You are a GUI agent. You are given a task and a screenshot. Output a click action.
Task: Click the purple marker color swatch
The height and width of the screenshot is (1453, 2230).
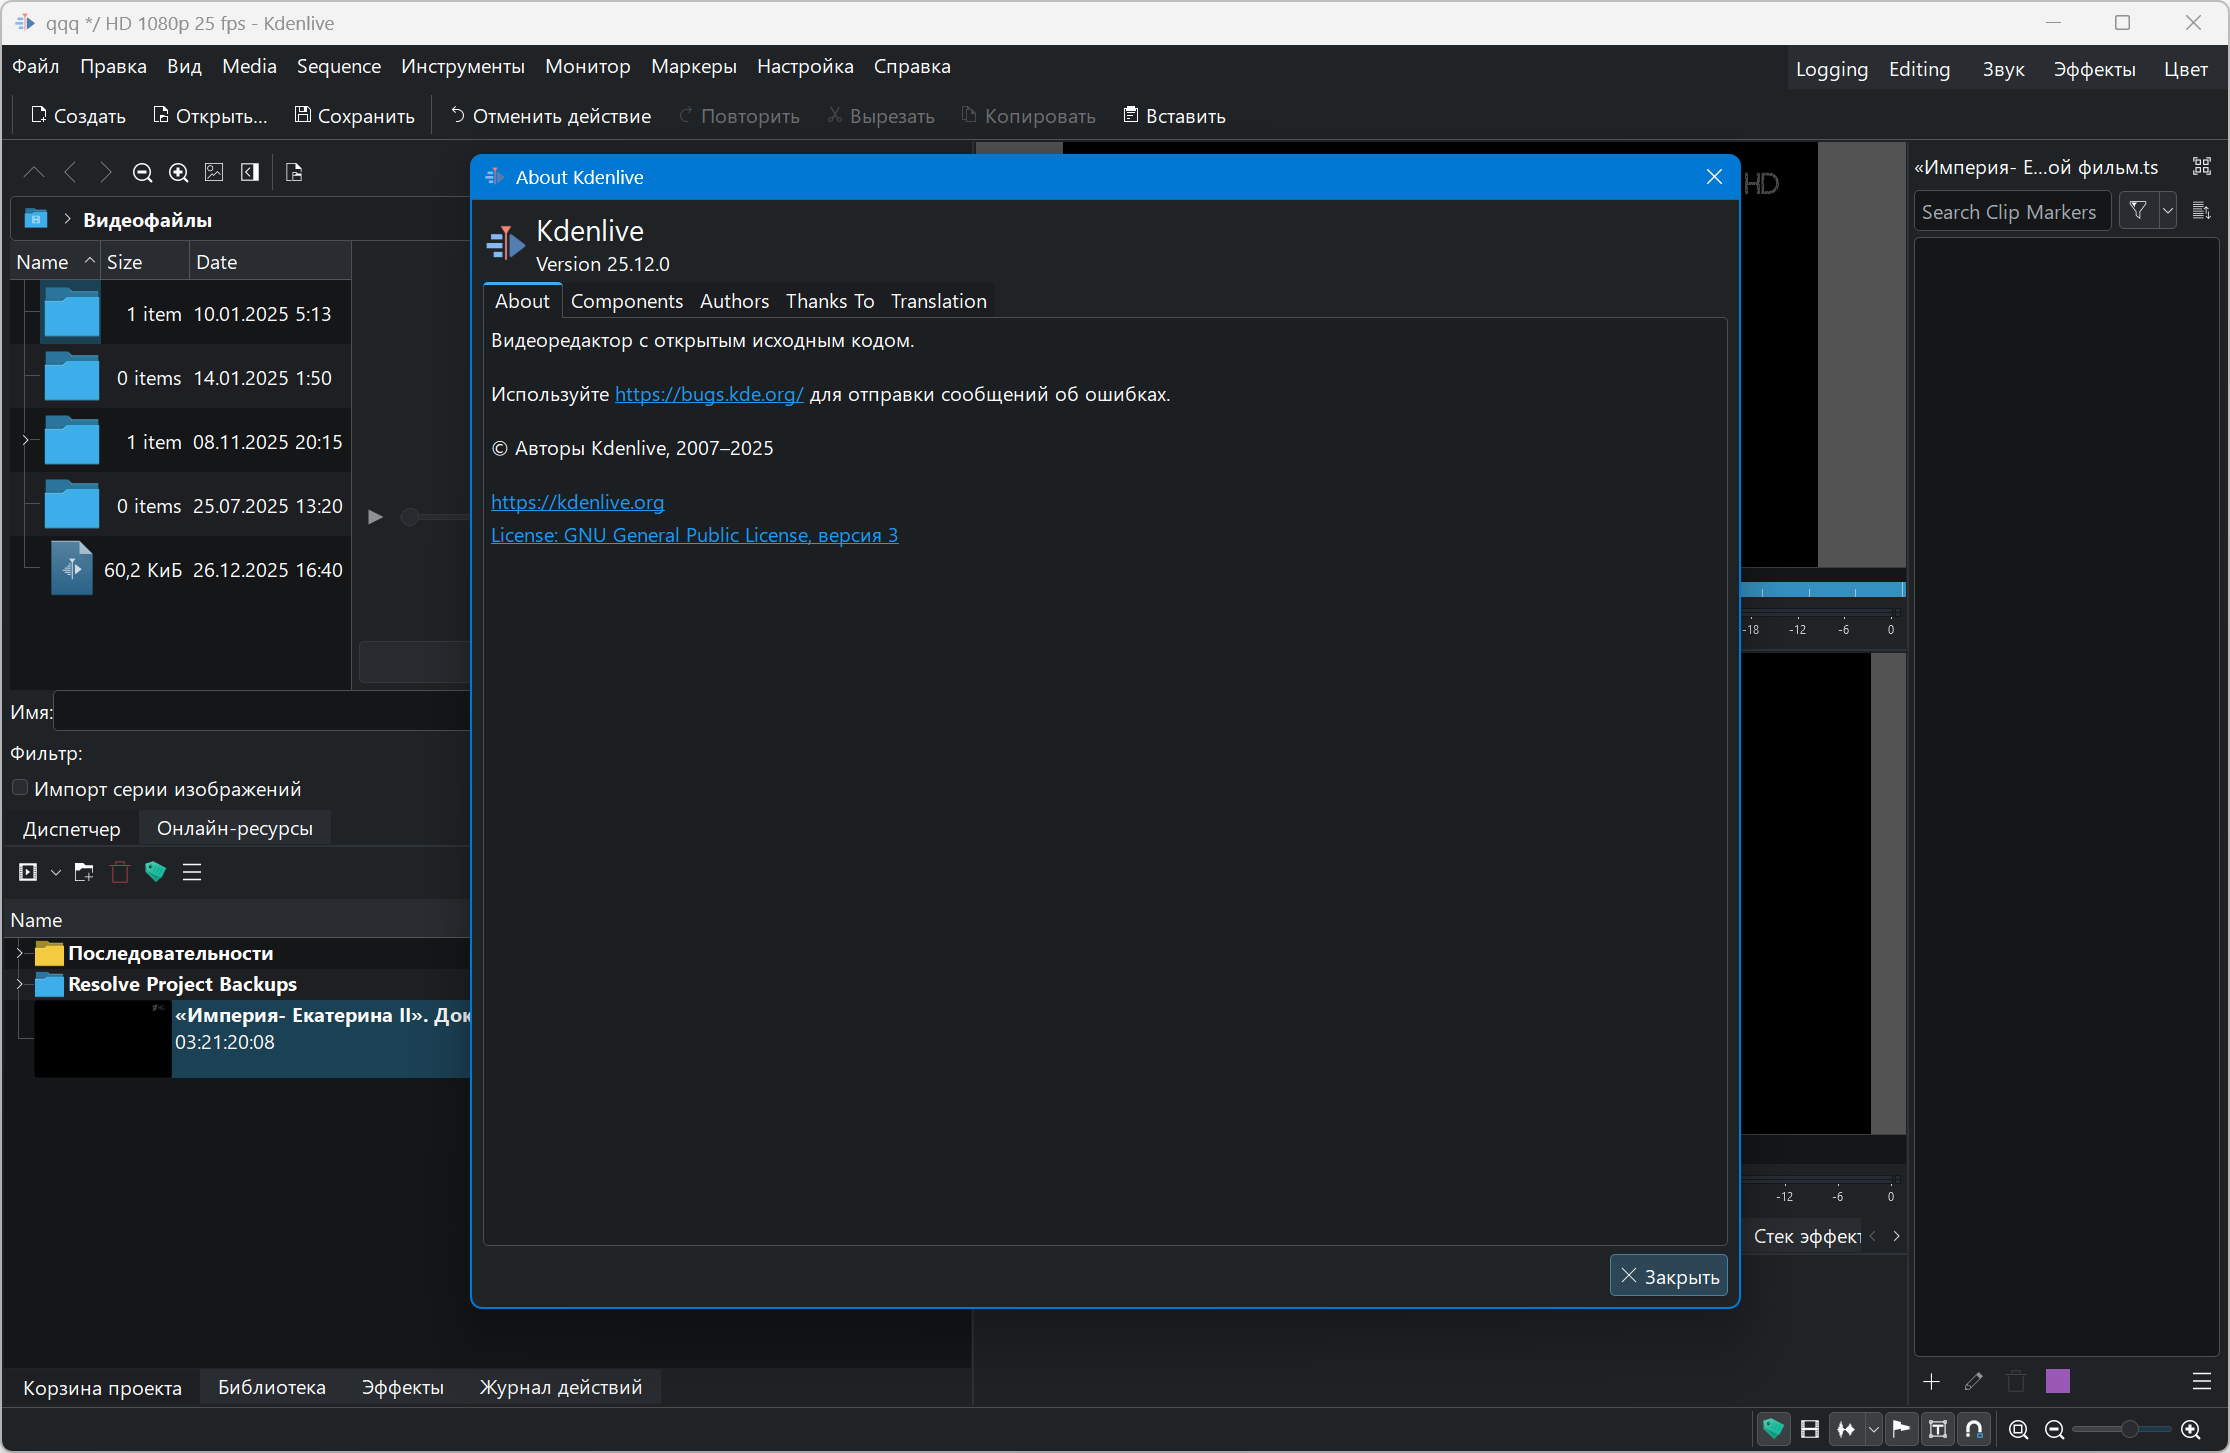click(x=2057, y=1381)
